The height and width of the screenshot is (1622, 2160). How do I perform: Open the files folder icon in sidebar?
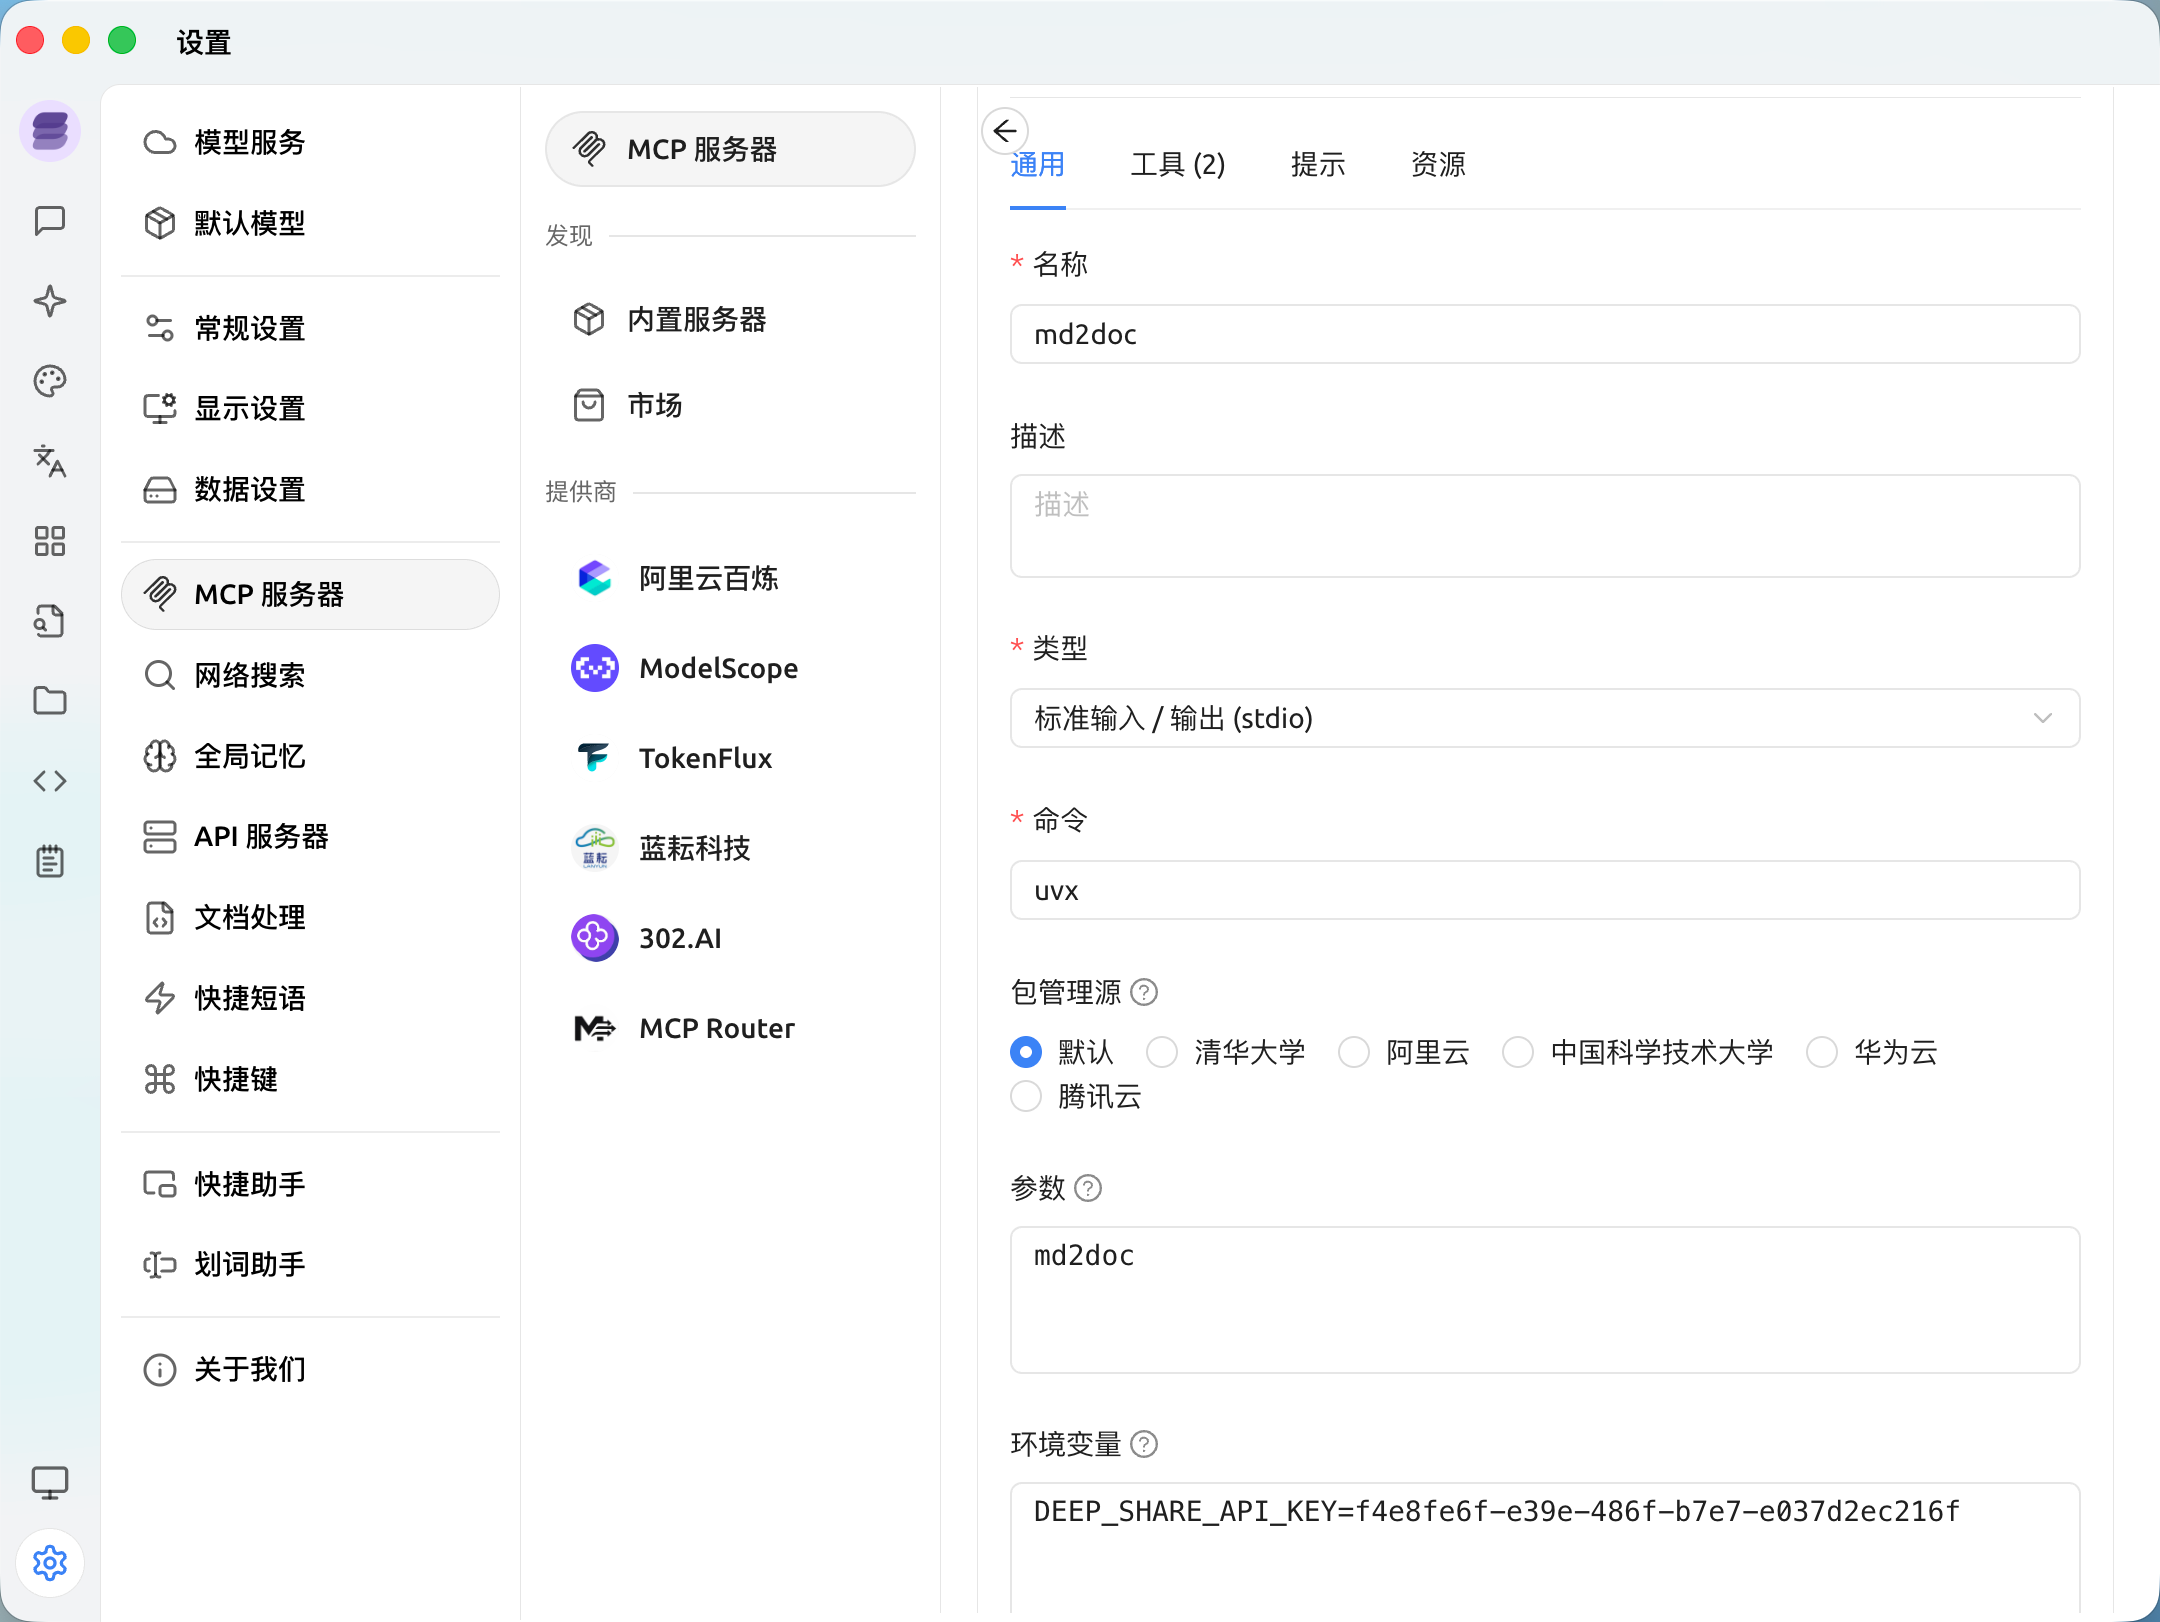click(x=49, y=701)
